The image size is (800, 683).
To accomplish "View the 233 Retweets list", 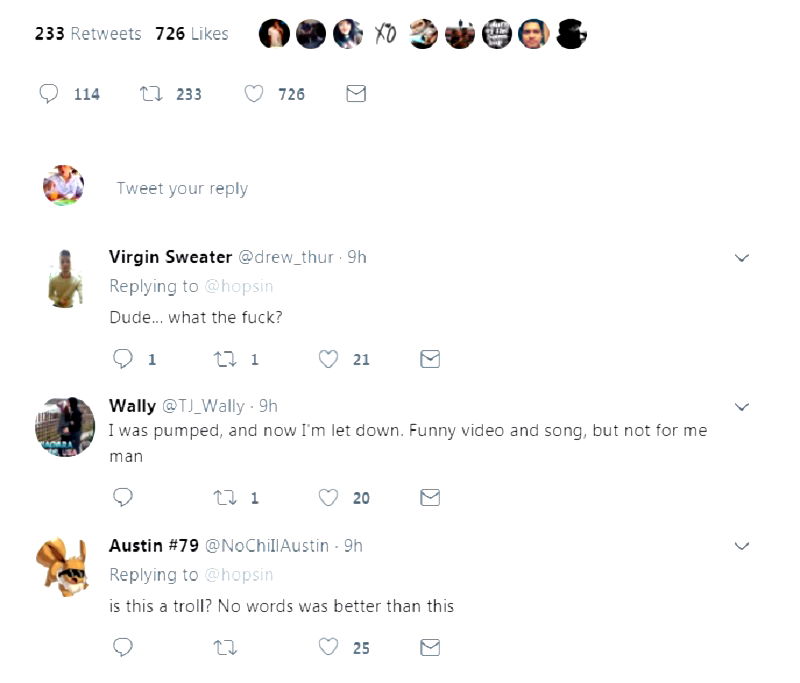I will pyautogui.click(x=88, y=34).
